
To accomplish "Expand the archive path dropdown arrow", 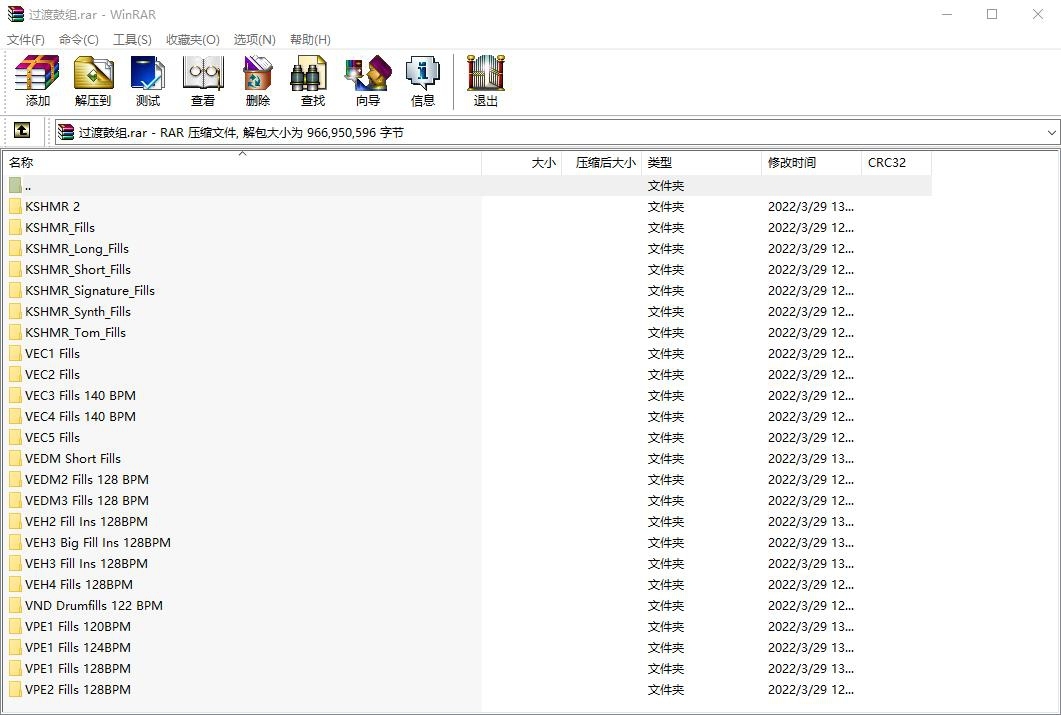I will [1051, 132].
